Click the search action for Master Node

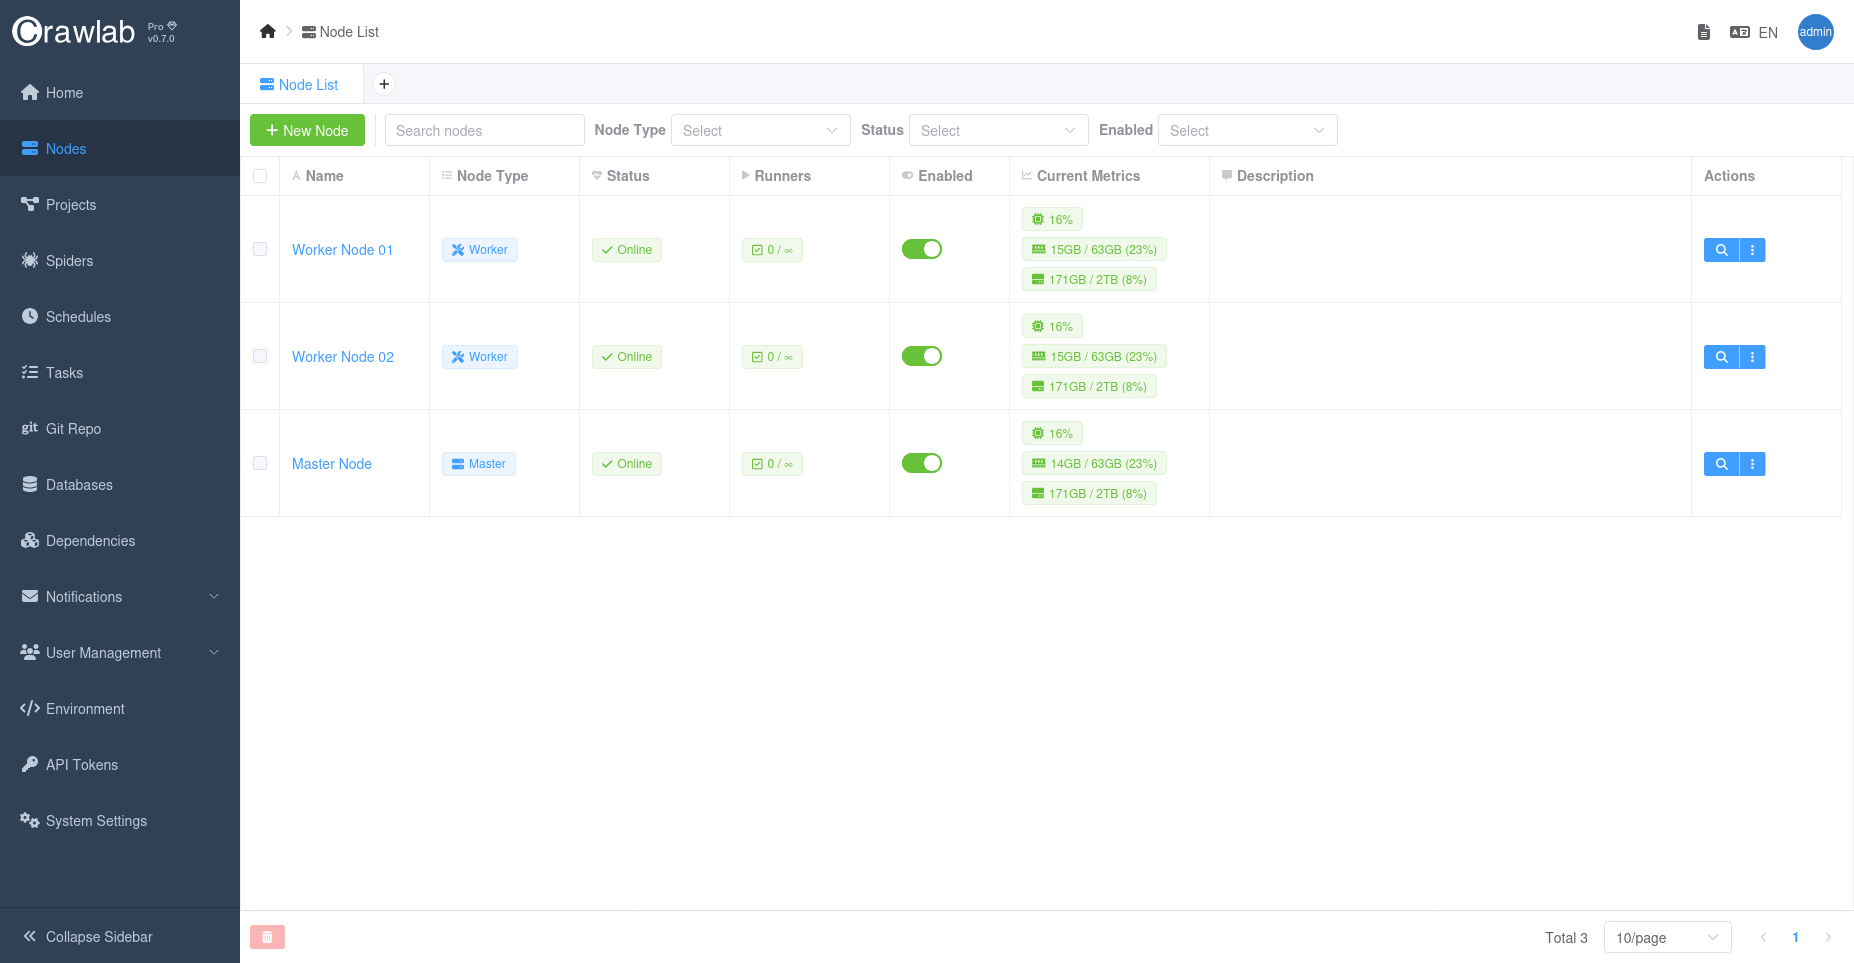(x=1721, y=463)
